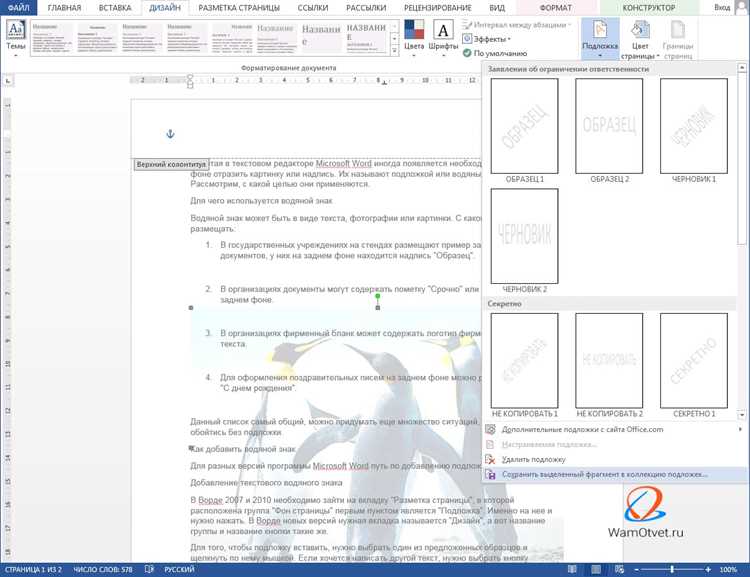Screen dimensions: 750x577
Task: Switch to web layout view icon
Action: click(619, 569)
